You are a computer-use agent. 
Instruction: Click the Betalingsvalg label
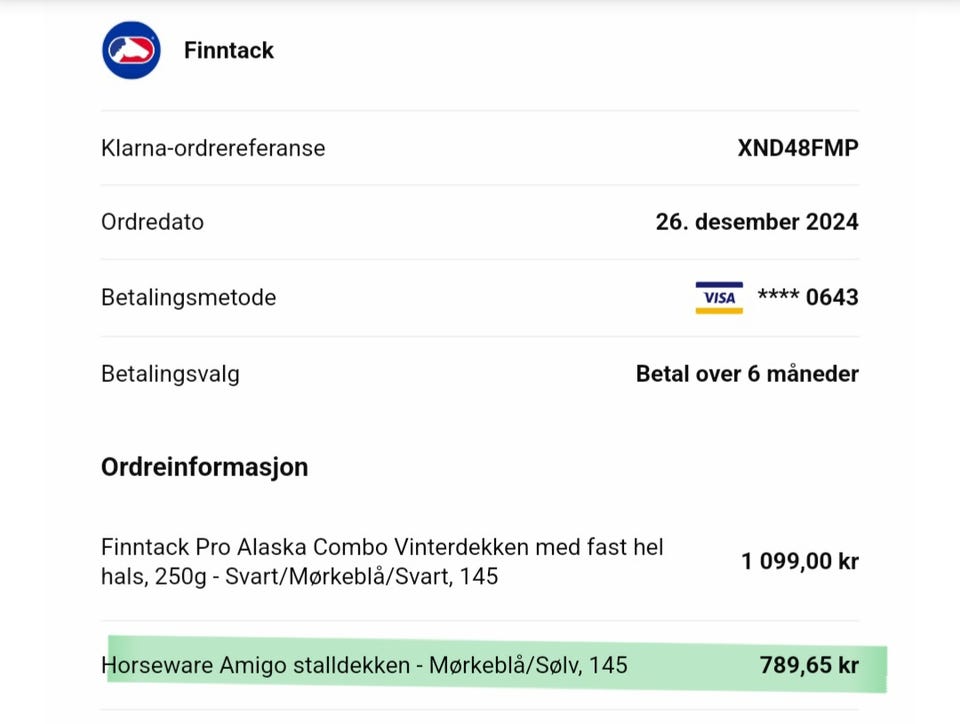(x=170, y=374)
